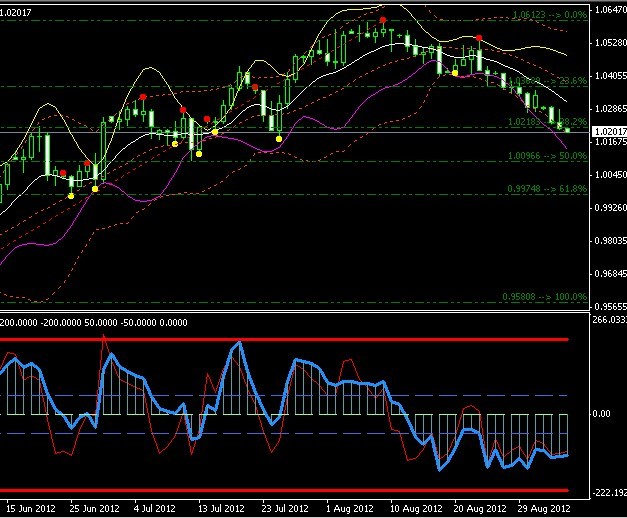
Task: Click the -222.192 indicator scale value
Action: tap(609, 493)
